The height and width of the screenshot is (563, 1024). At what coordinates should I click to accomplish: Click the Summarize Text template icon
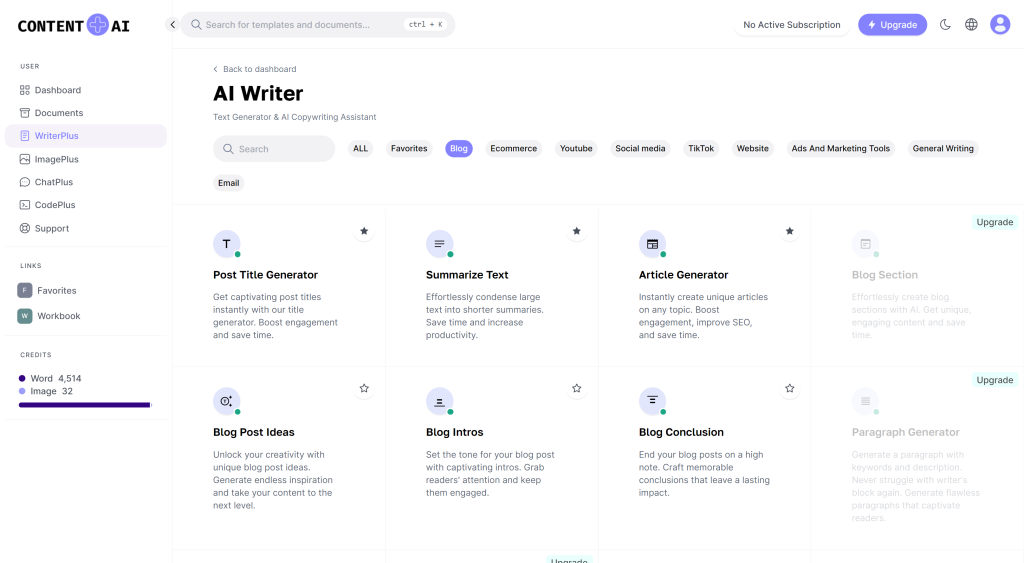pos(439,244)
